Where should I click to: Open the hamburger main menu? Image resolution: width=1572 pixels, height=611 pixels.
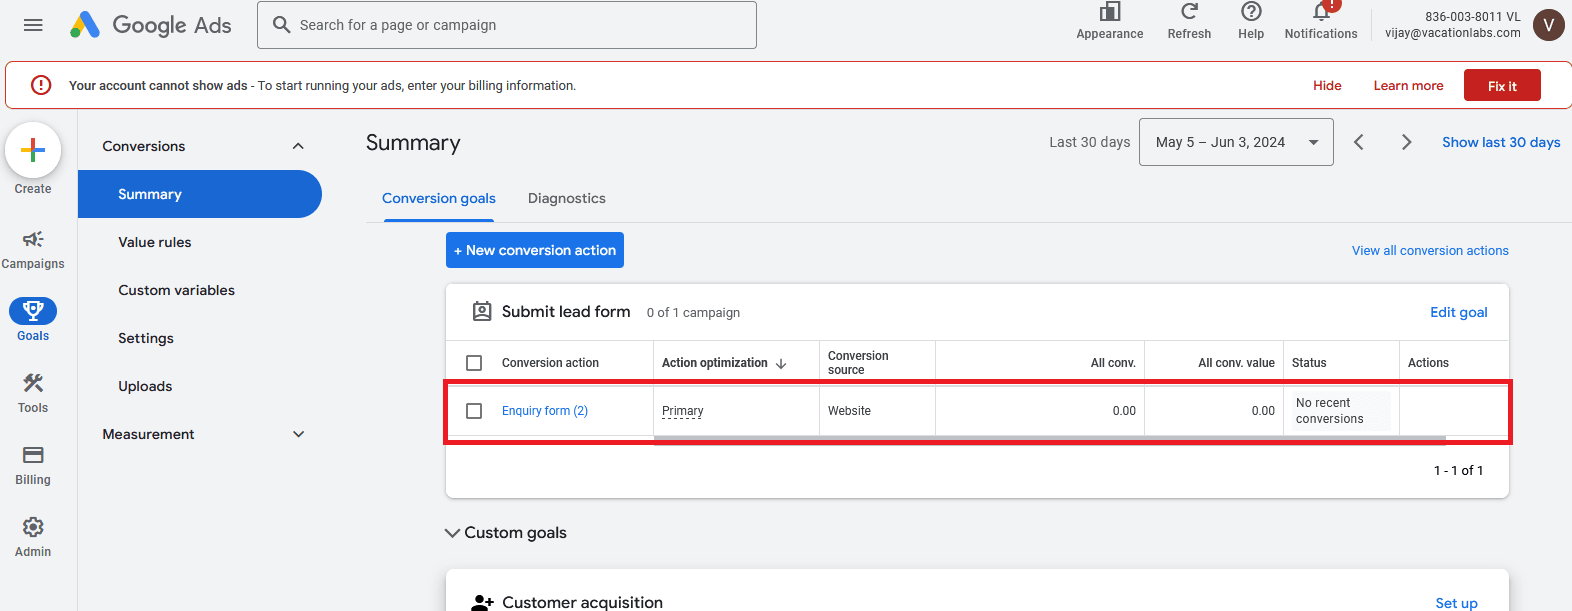(x=33, y=25)
